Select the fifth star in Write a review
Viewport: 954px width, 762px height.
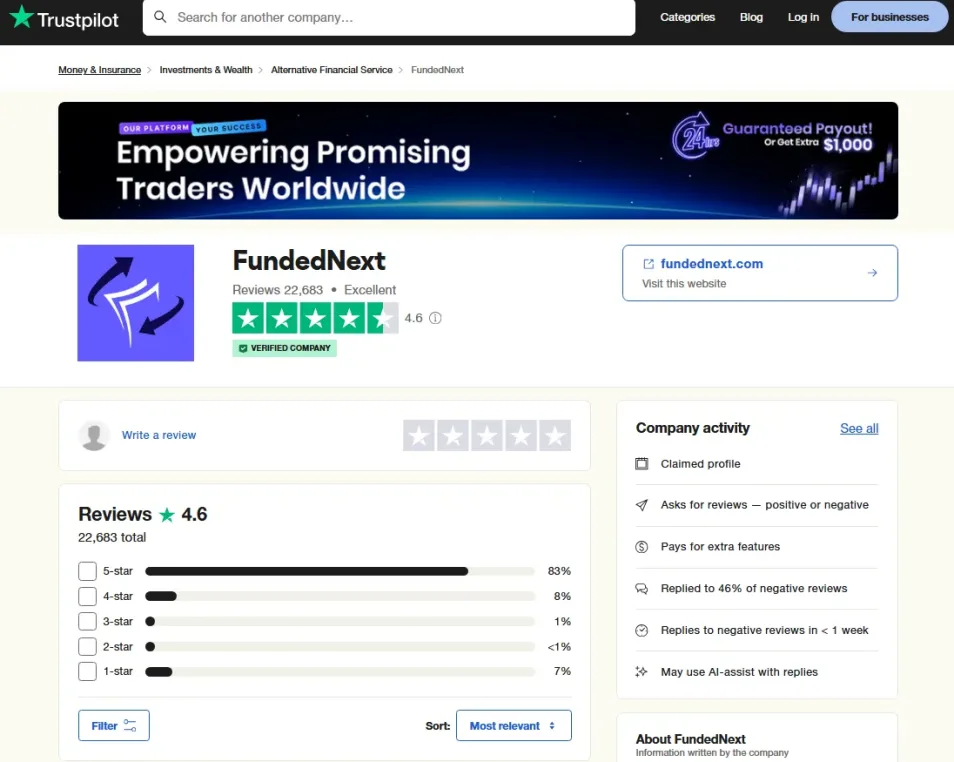click(x=555, y=436)
